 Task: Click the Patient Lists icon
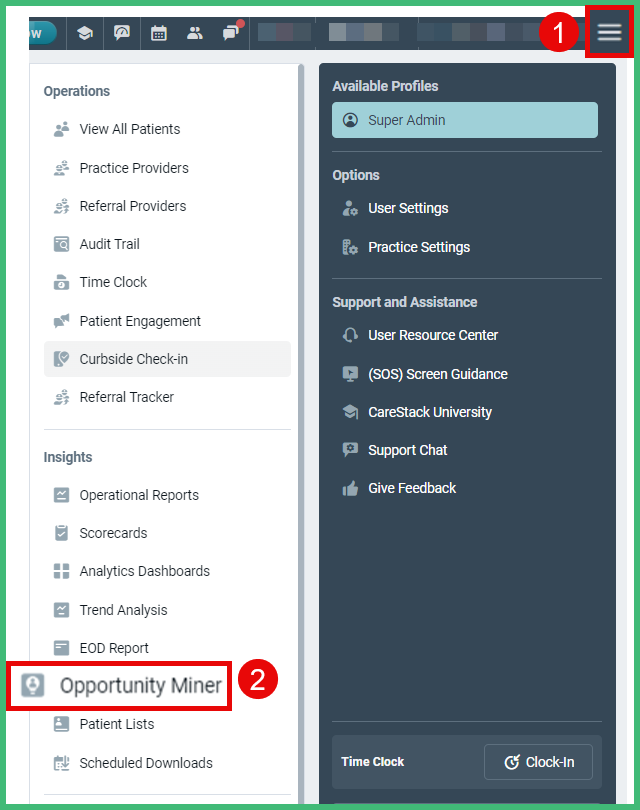(x=61, y=724)
